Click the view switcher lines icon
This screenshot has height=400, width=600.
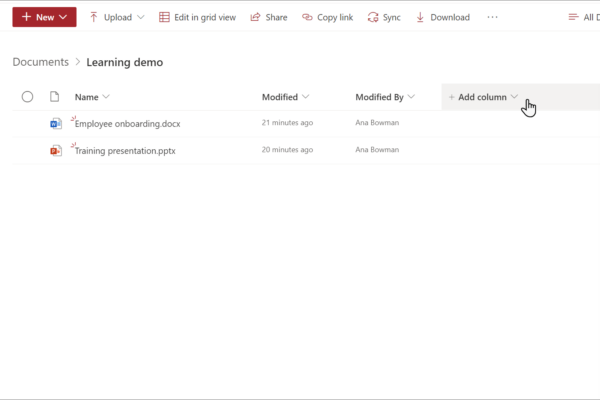pos(573,17)
